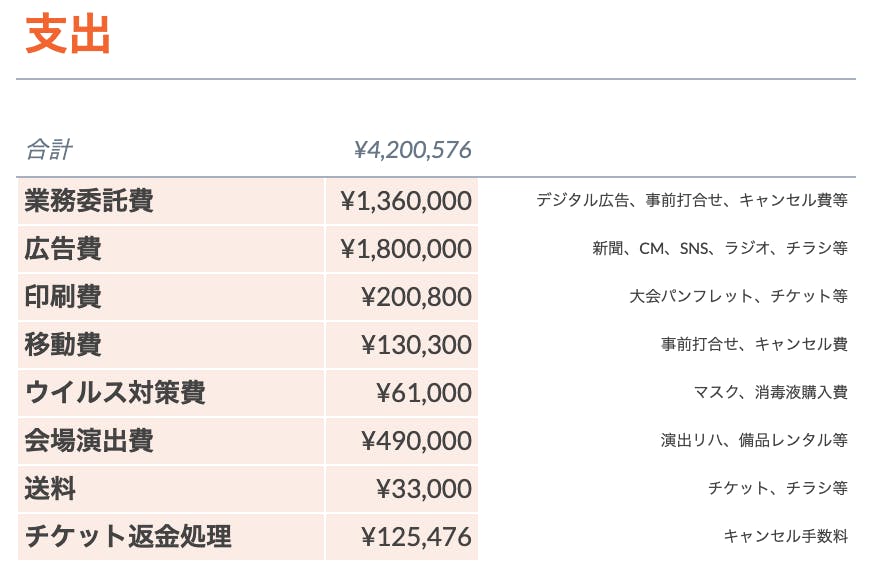Click the 支出 heading title

point(68,34)
